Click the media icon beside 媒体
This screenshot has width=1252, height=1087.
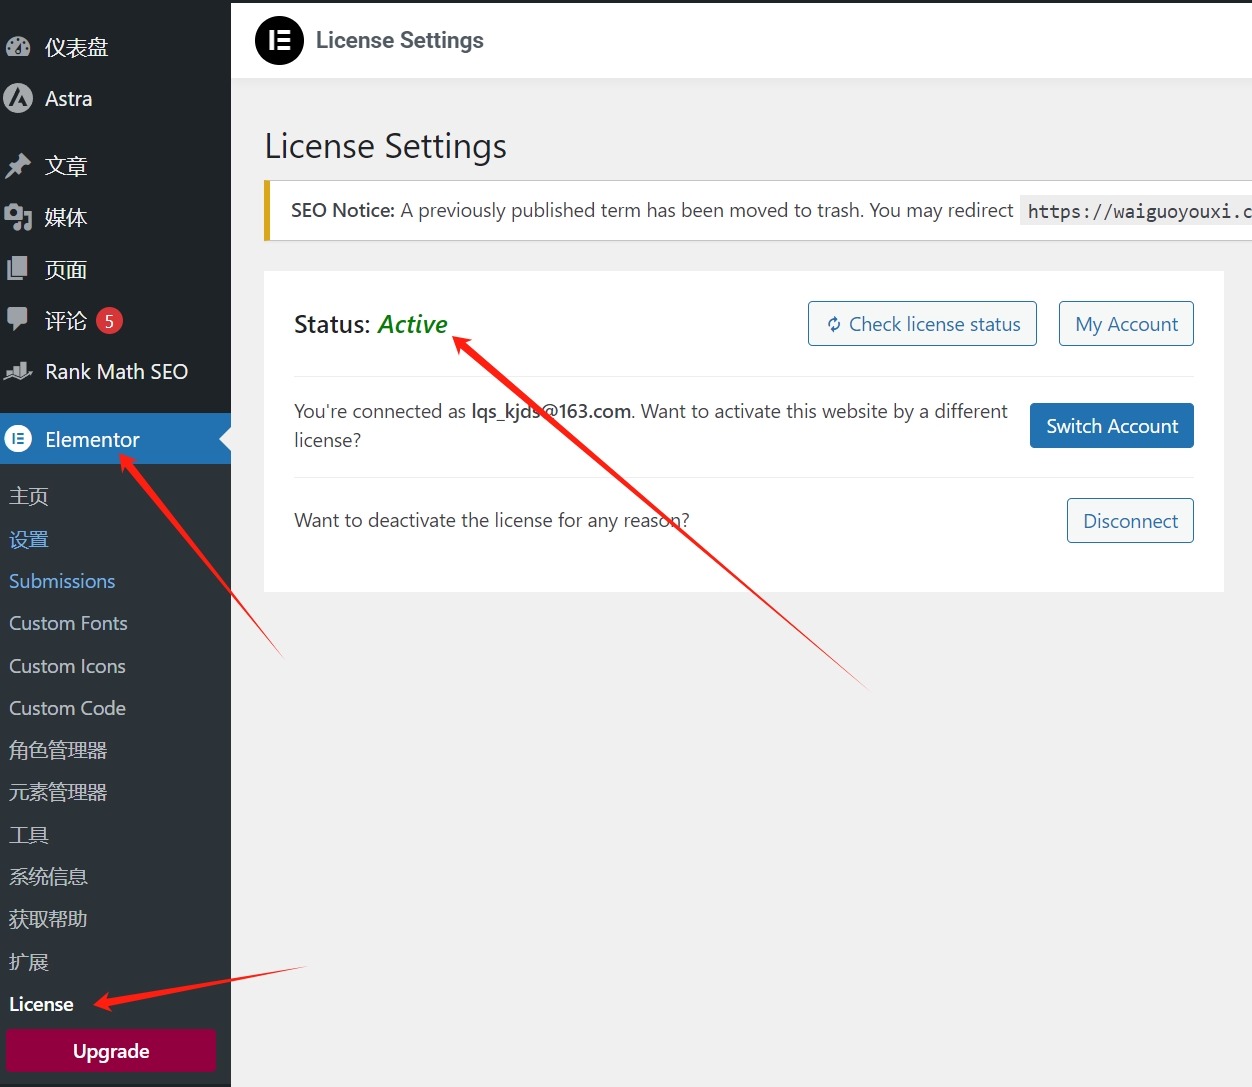(18, 217)
